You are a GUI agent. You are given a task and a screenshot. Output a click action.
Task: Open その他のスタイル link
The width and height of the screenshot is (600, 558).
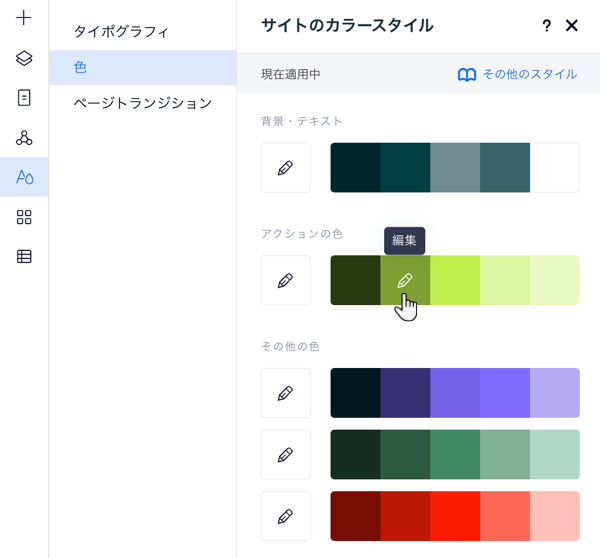tap(530, 74)
